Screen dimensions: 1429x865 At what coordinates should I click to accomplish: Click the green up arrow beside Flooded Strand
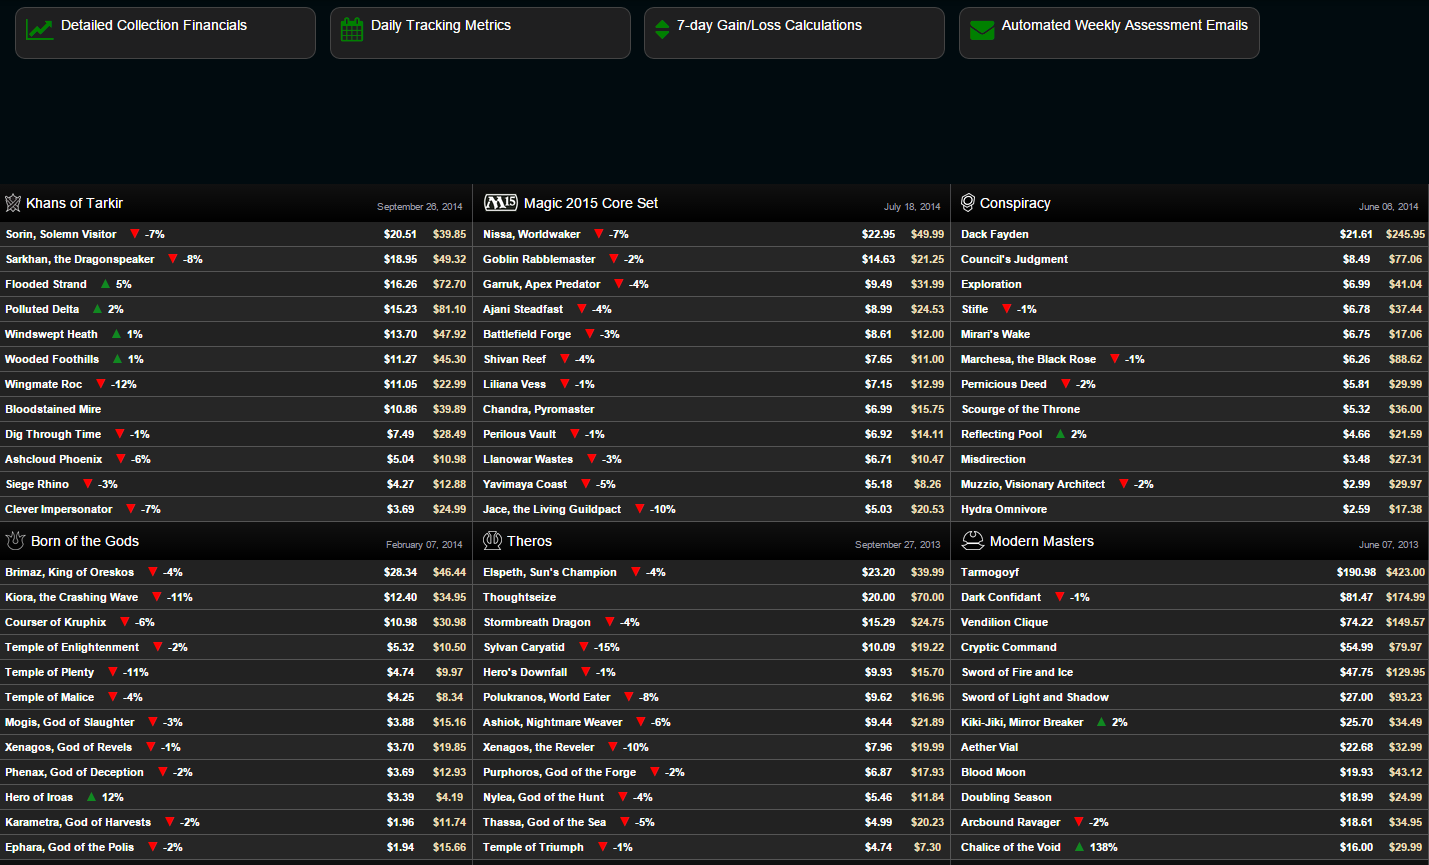pos(105,284)
